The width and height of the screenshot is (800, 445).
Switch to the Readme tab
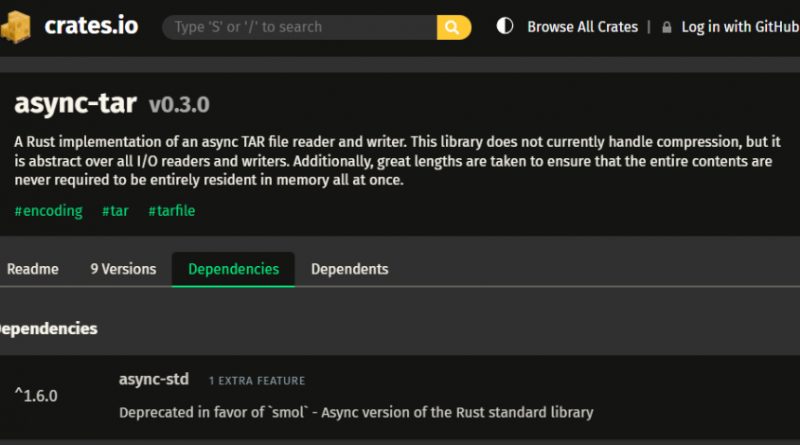coord(33,269)
